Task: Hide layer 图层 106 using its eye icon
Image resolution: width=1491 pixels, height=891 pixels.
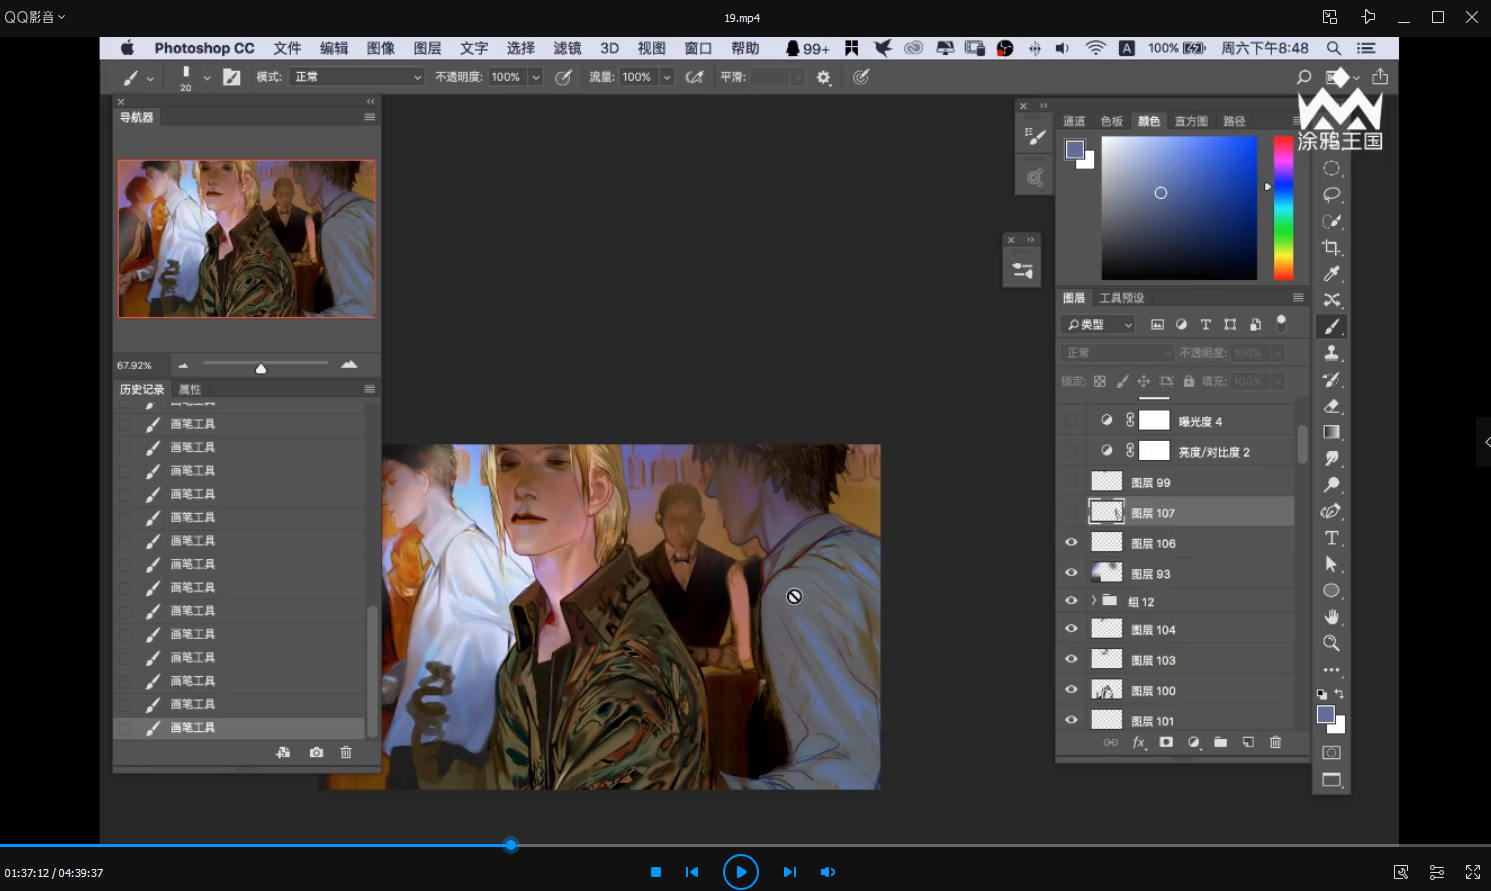Action: [1071, 543]
